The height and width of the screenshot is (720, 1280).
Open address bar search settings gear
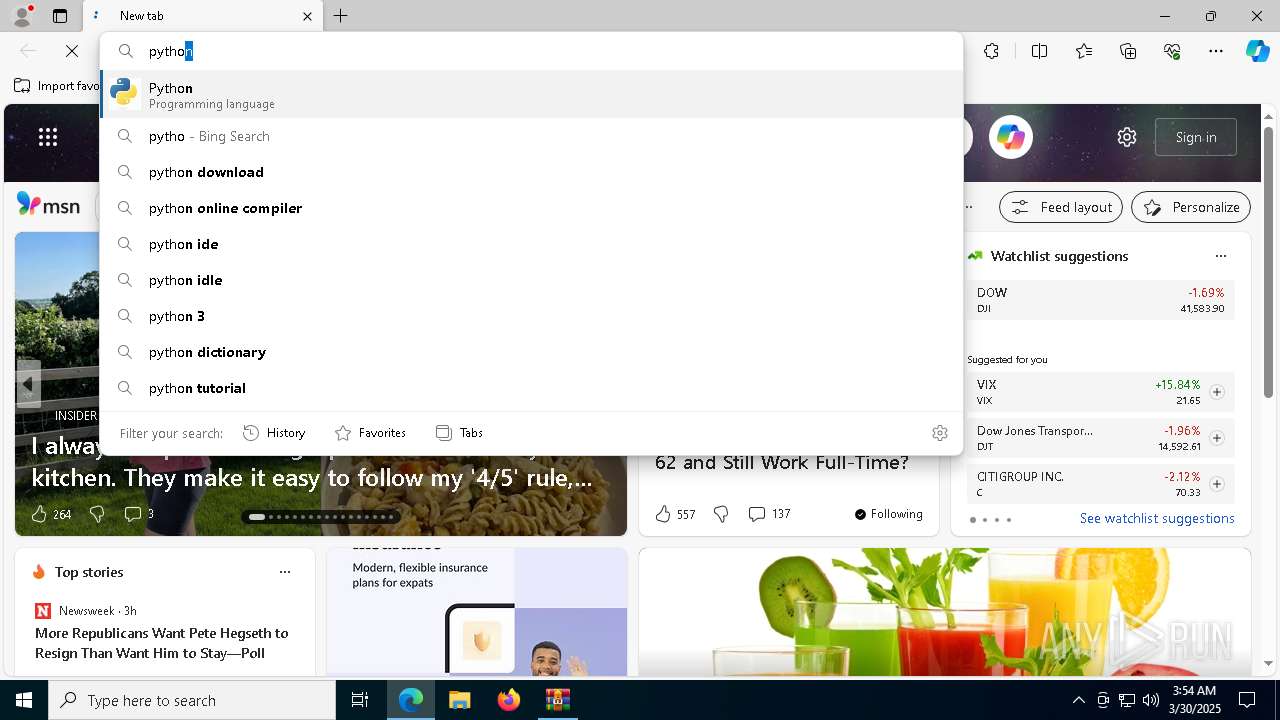[940, 433]
